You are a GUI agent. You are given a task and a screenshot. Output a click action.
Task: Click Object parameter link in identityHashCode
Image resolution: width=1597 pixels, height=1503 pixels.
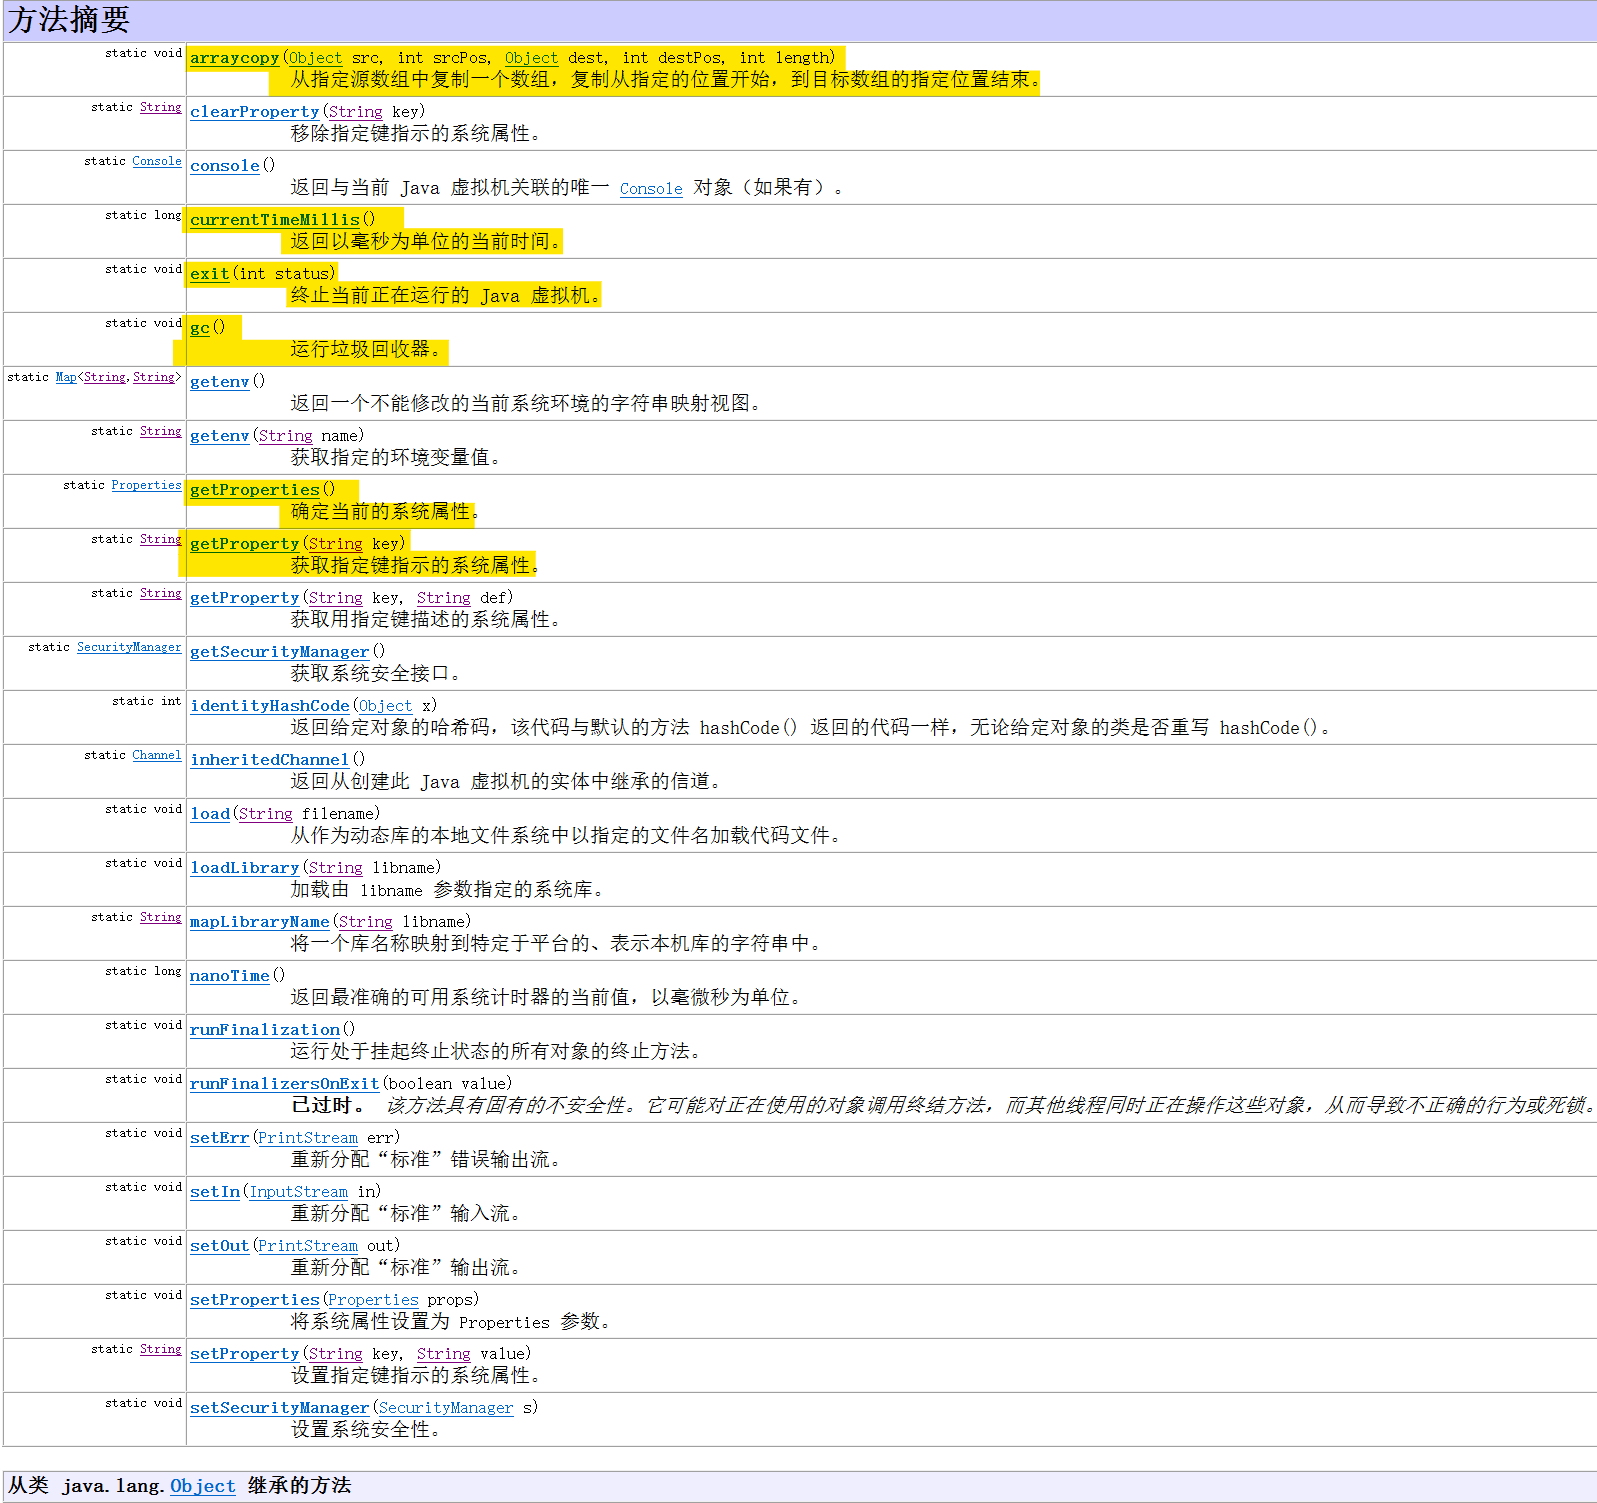tap(385, 706)
